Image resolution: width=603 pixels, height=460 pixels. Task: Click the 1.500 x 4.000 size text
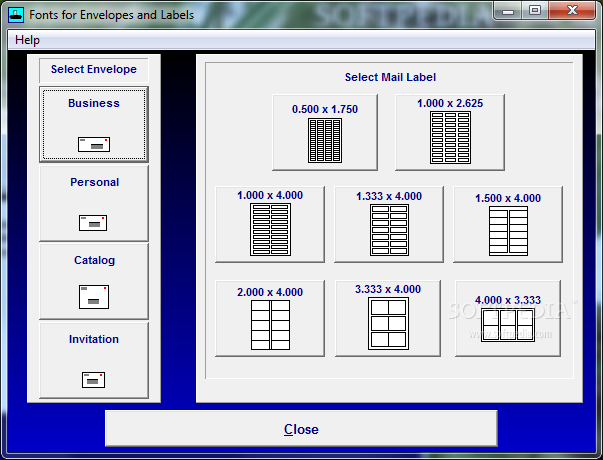(508, 198)
